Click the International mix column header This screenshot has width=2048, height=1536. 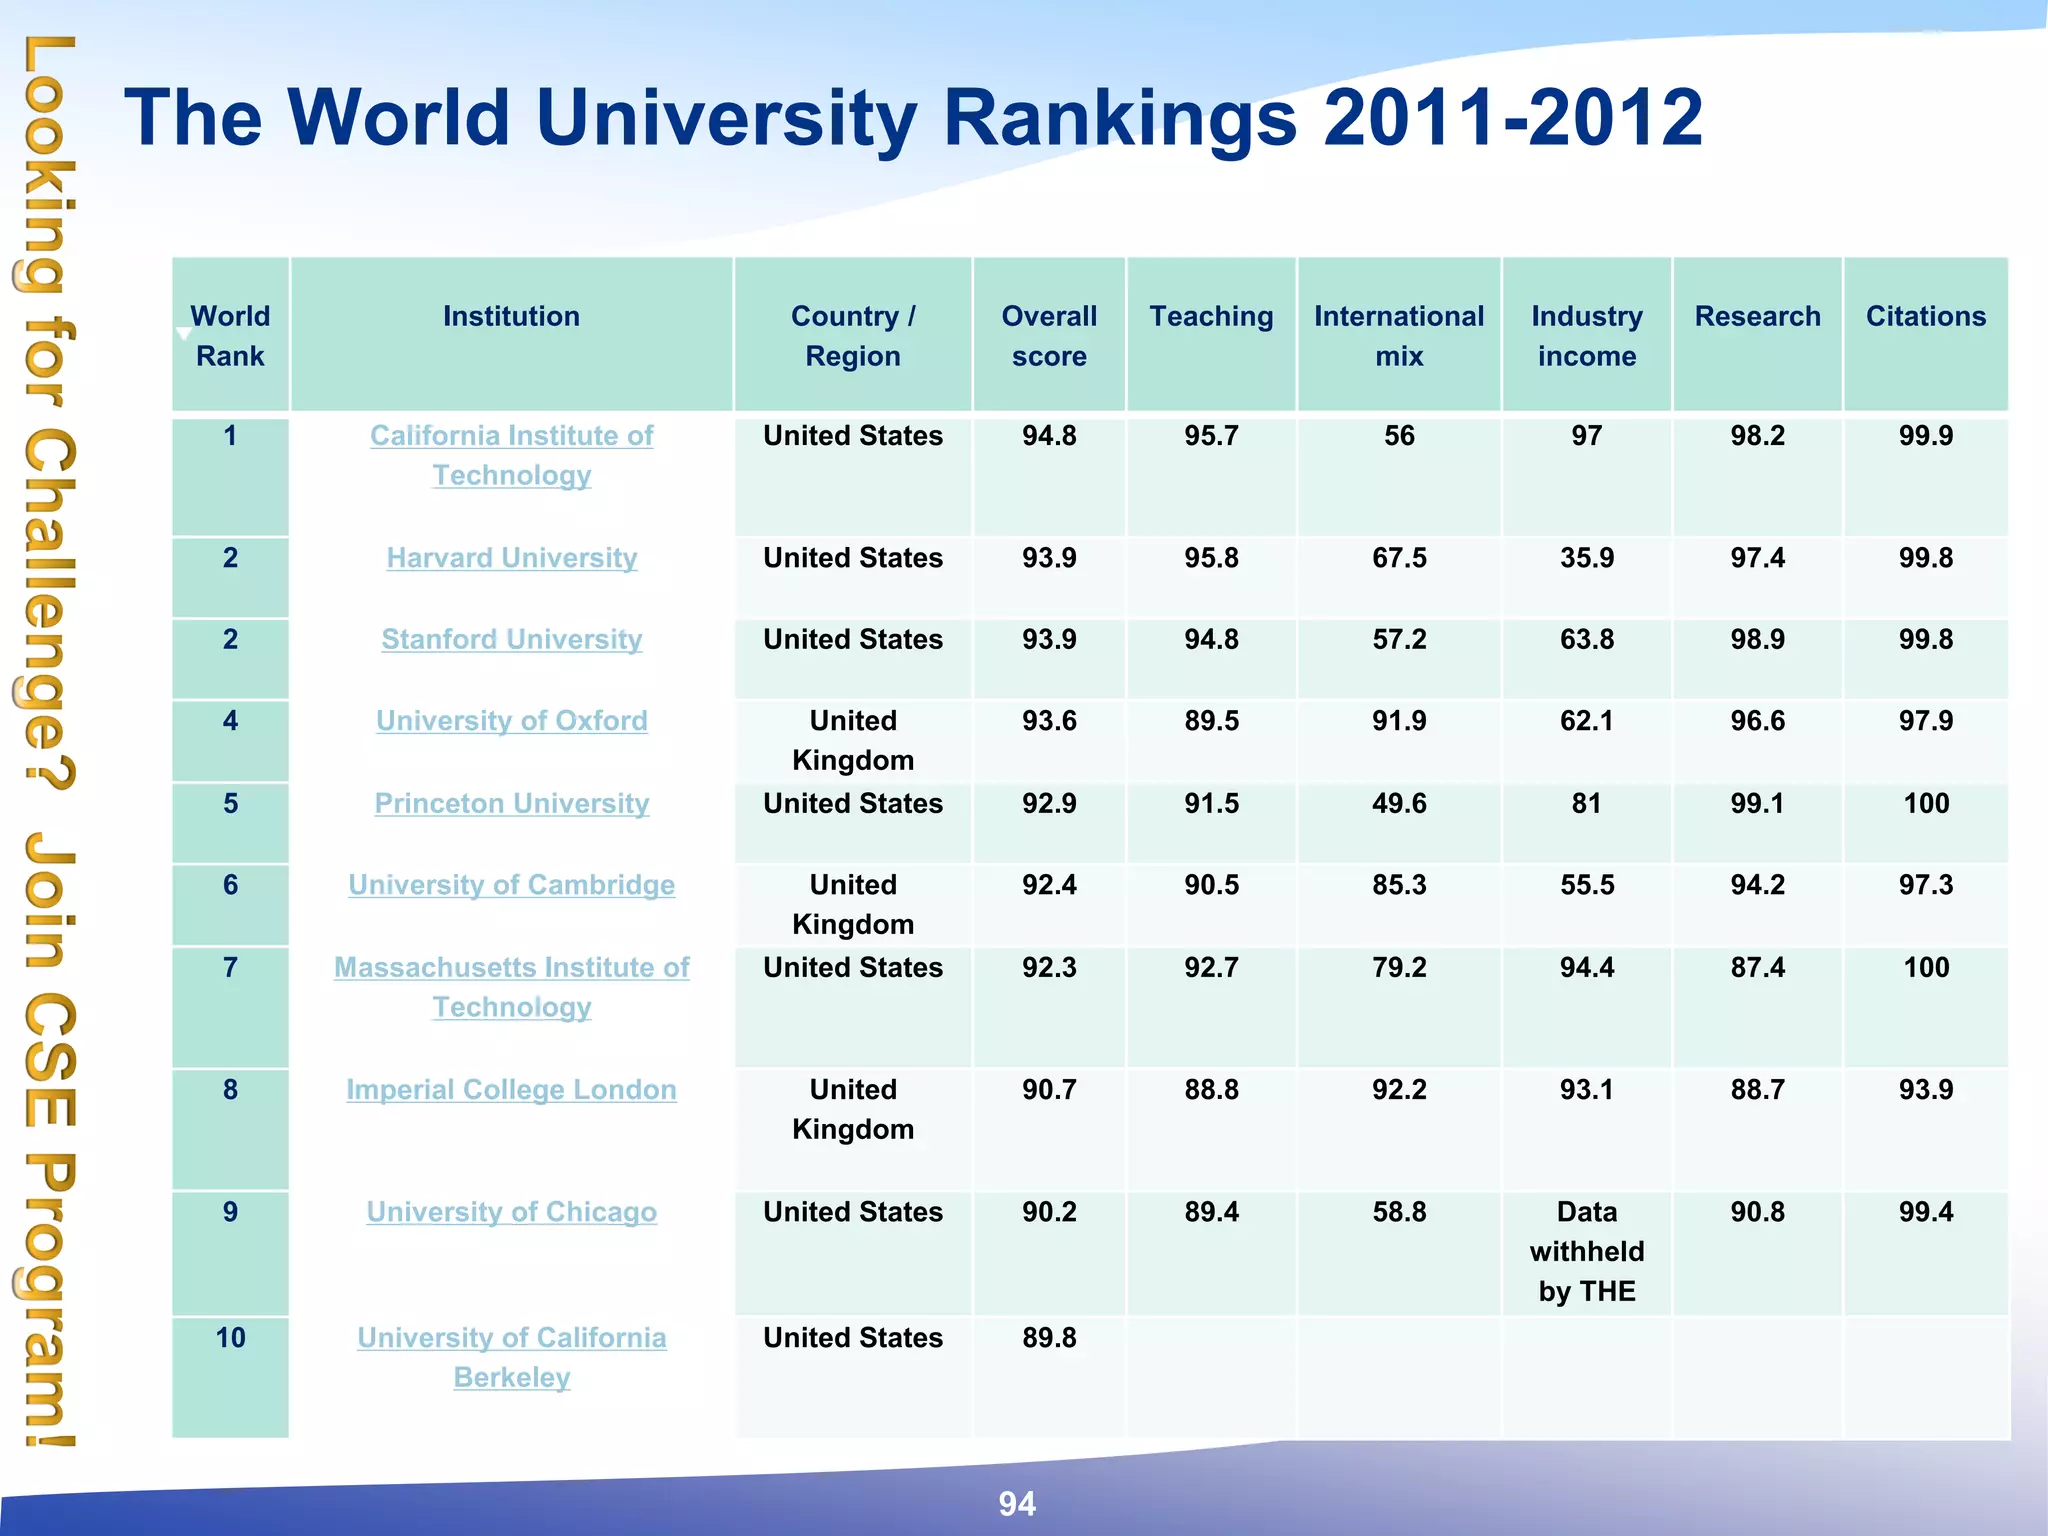pyautogui.click(x=1399, y=335)
